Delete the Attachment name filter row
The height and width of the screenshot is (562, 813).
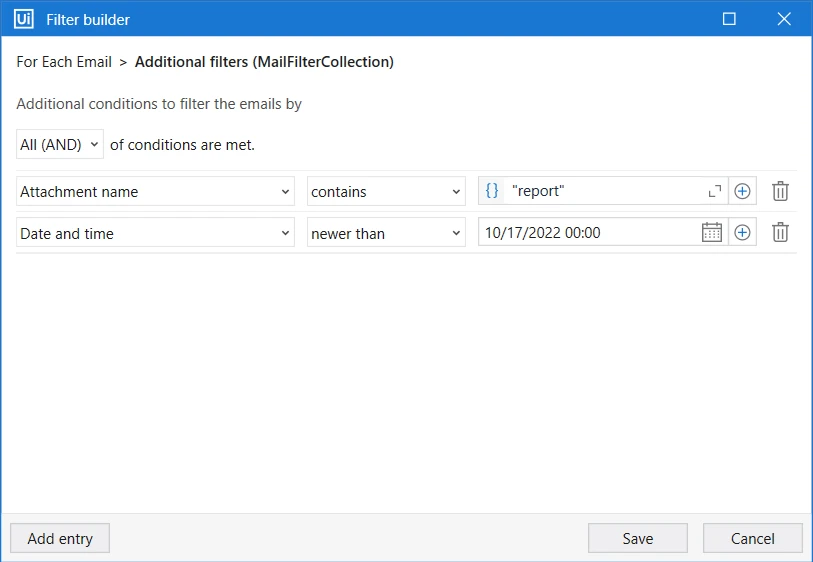coord(780,191)
